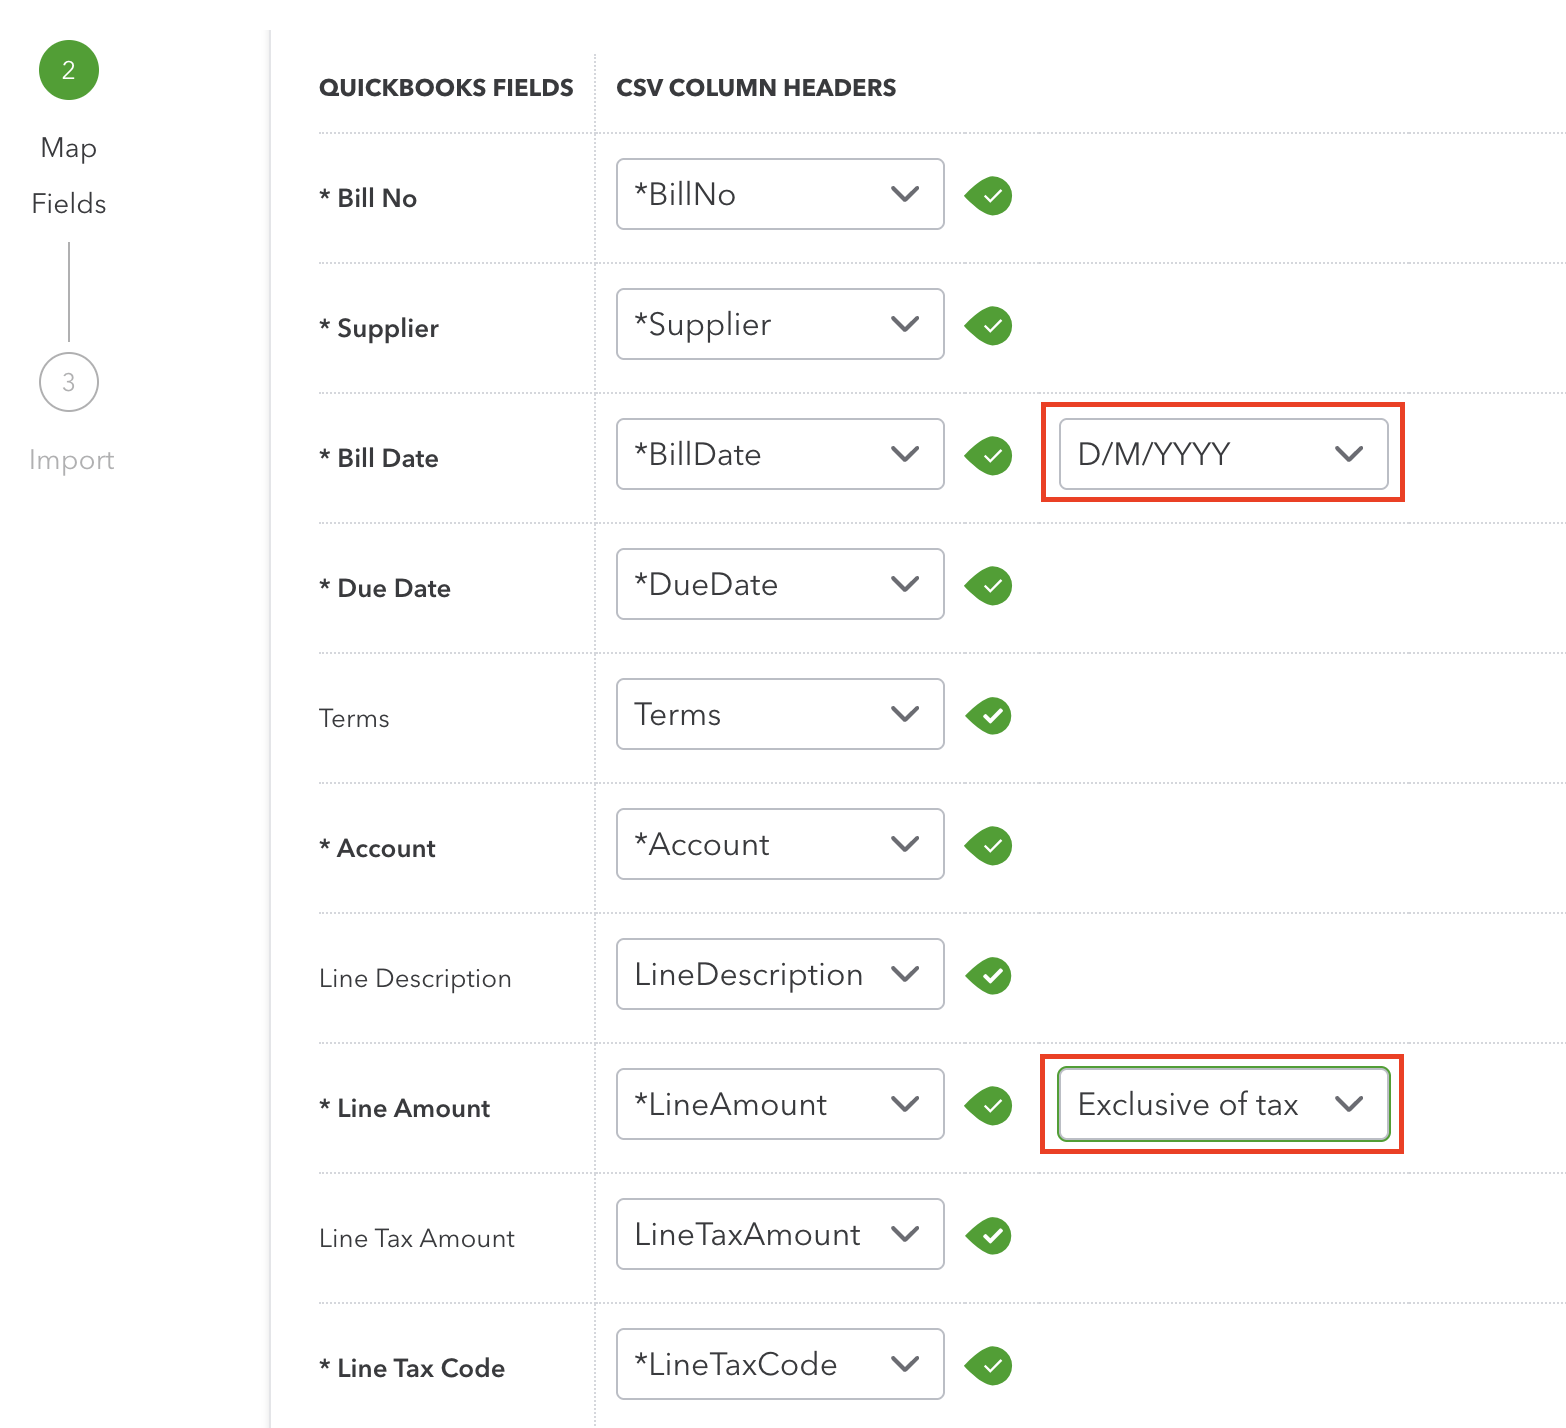This screenshot has height=1428, width=1566.
Task: Select step 2 Map Fields circle
Action: tap(69, 70)
